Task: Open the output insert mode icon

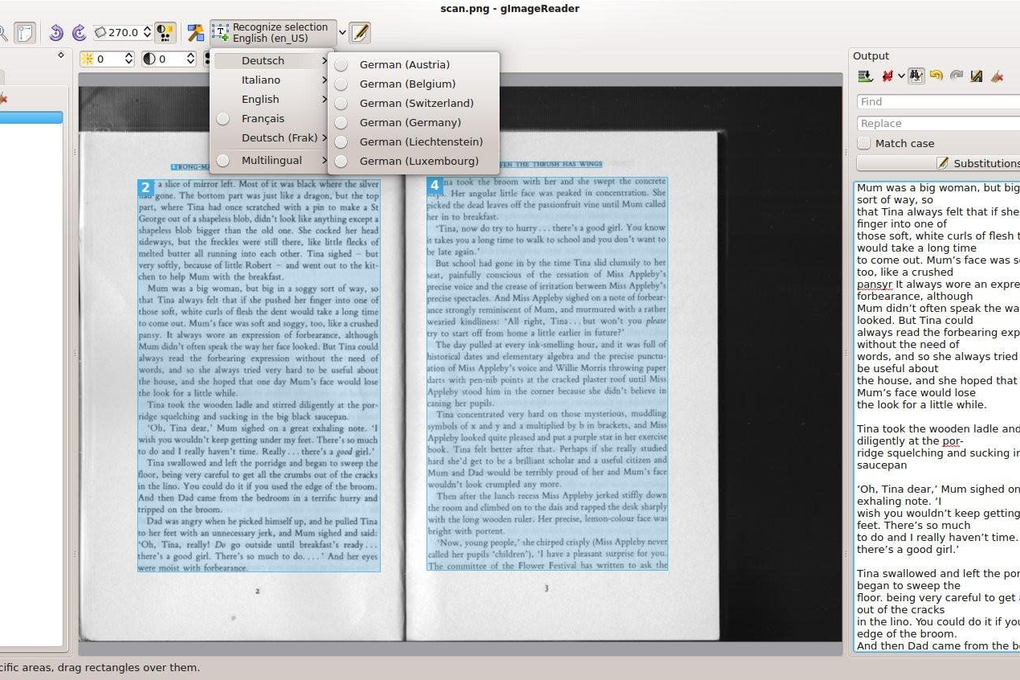Action: [865, 76]
